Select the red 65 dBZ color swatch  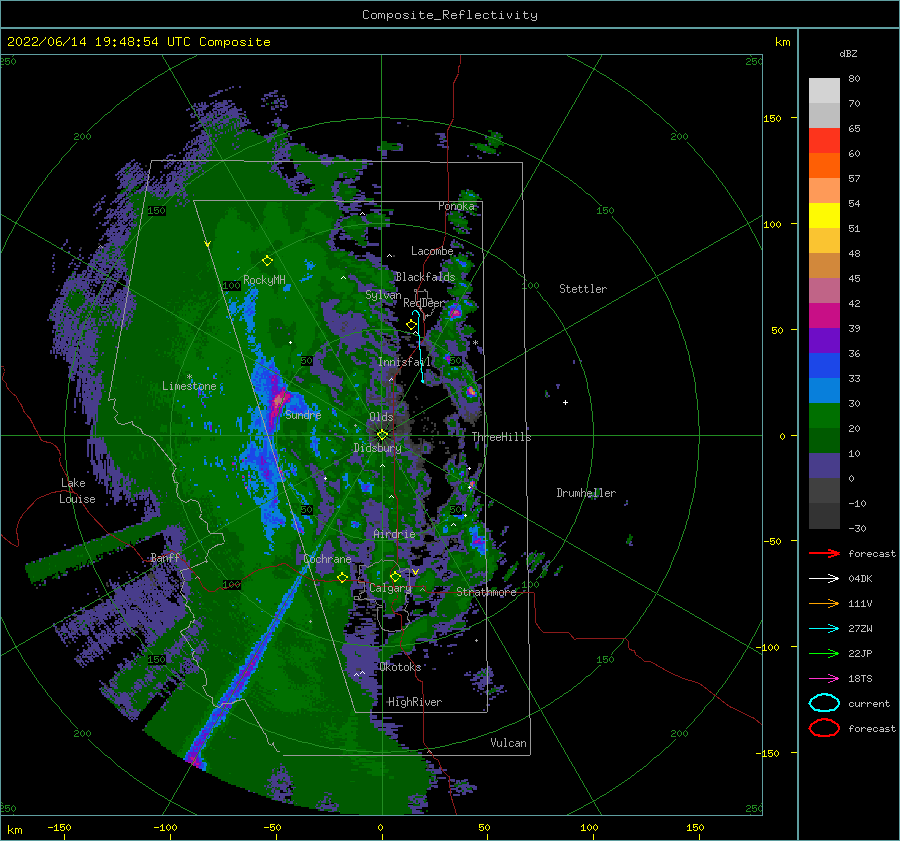coord(824,140)
